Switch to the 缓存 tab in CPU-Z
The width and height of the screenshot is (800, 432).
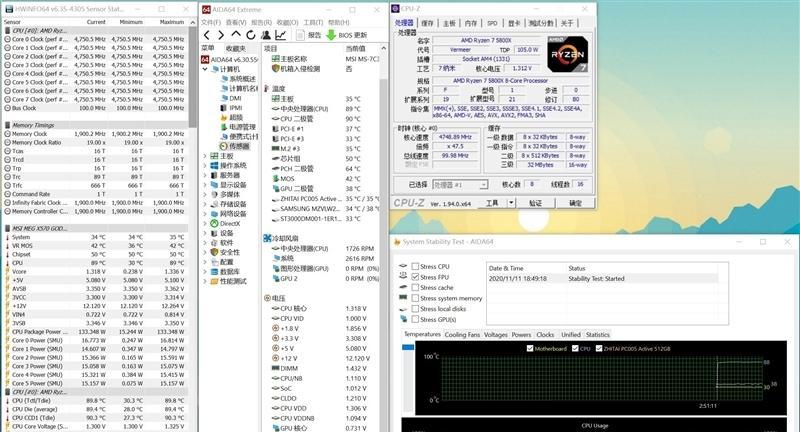pyautogui.click(x=427, y=23)
